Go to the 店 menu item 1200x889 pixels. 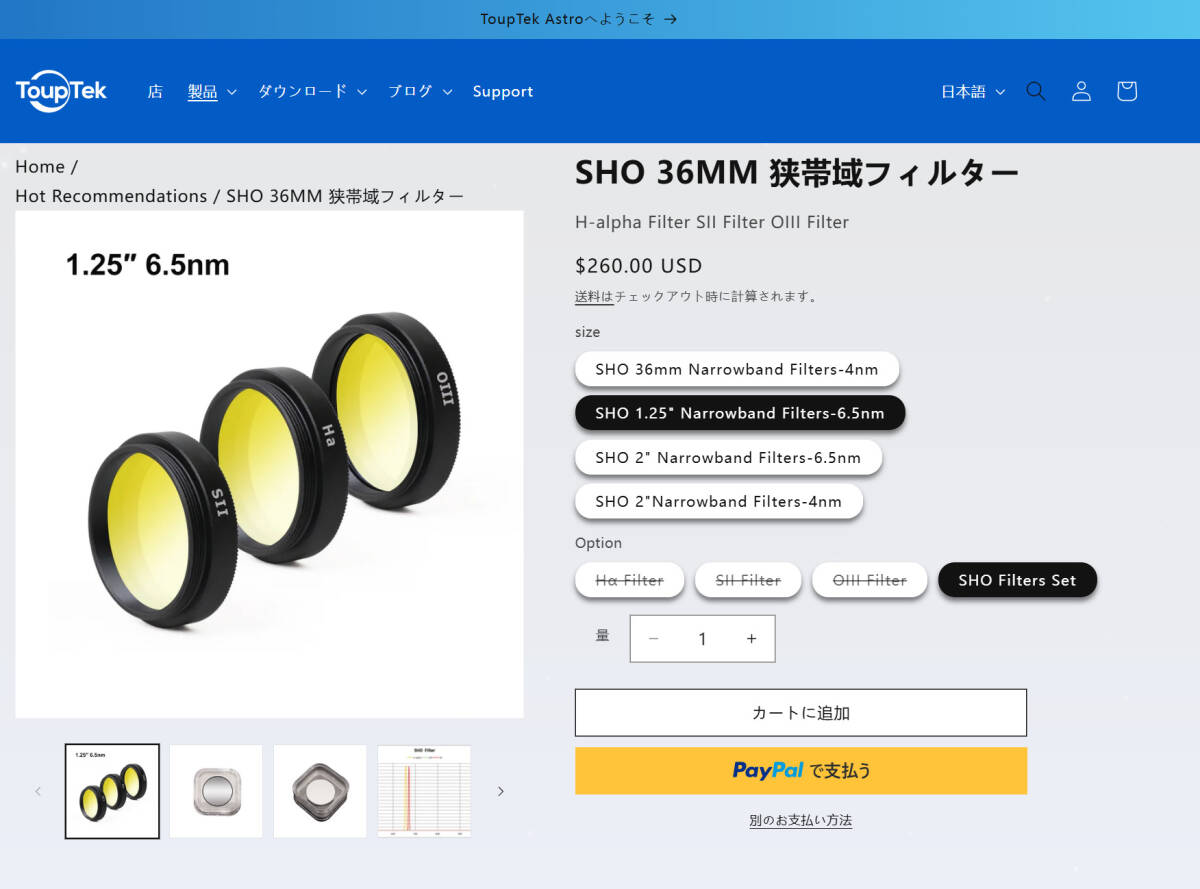pyautogui.click(x=155, y=91)
